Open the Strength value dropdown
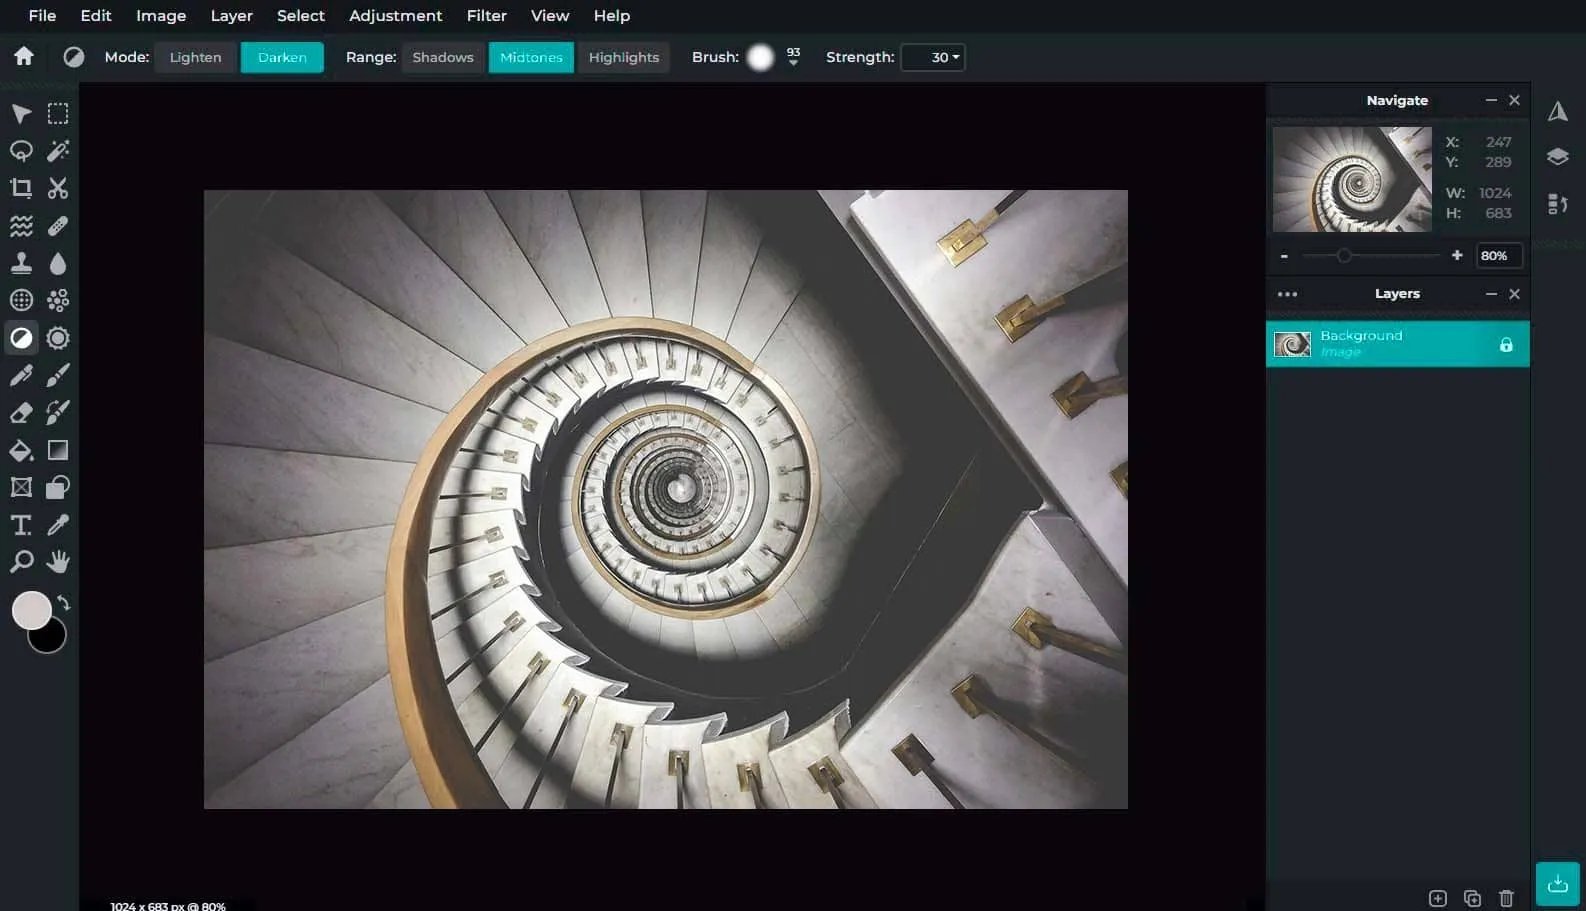The width and height of the screenshot is (1586, 911). (933, 57)
